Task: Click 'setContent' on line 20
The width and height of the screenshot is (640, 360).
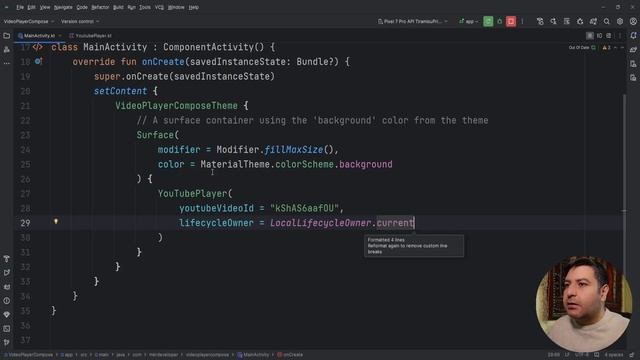Action: (120, 91)
